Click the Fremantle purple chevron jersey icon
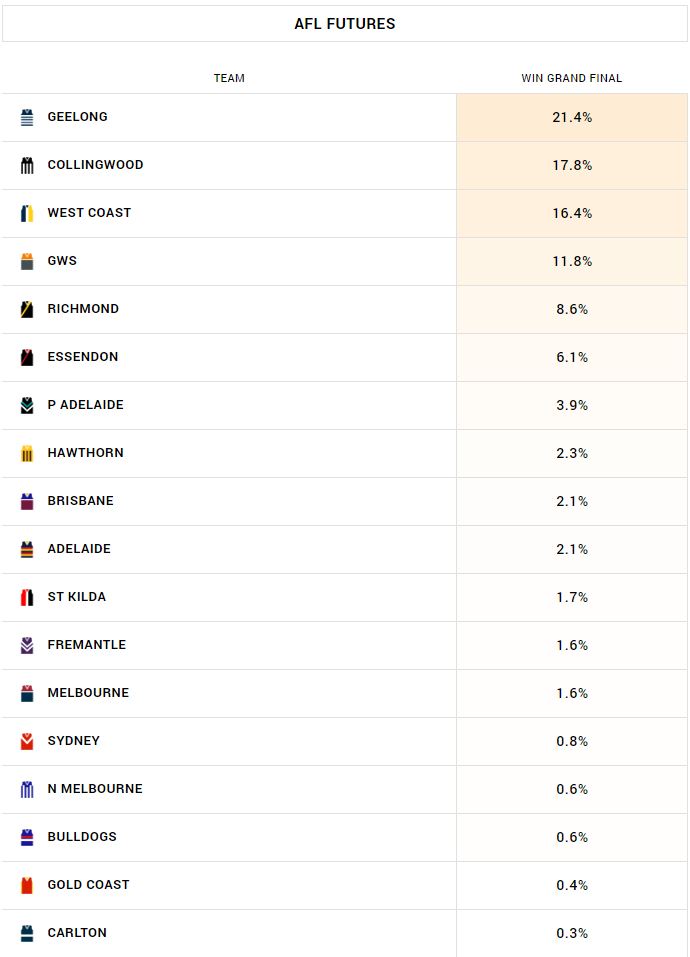 click(x=27, y=645)
